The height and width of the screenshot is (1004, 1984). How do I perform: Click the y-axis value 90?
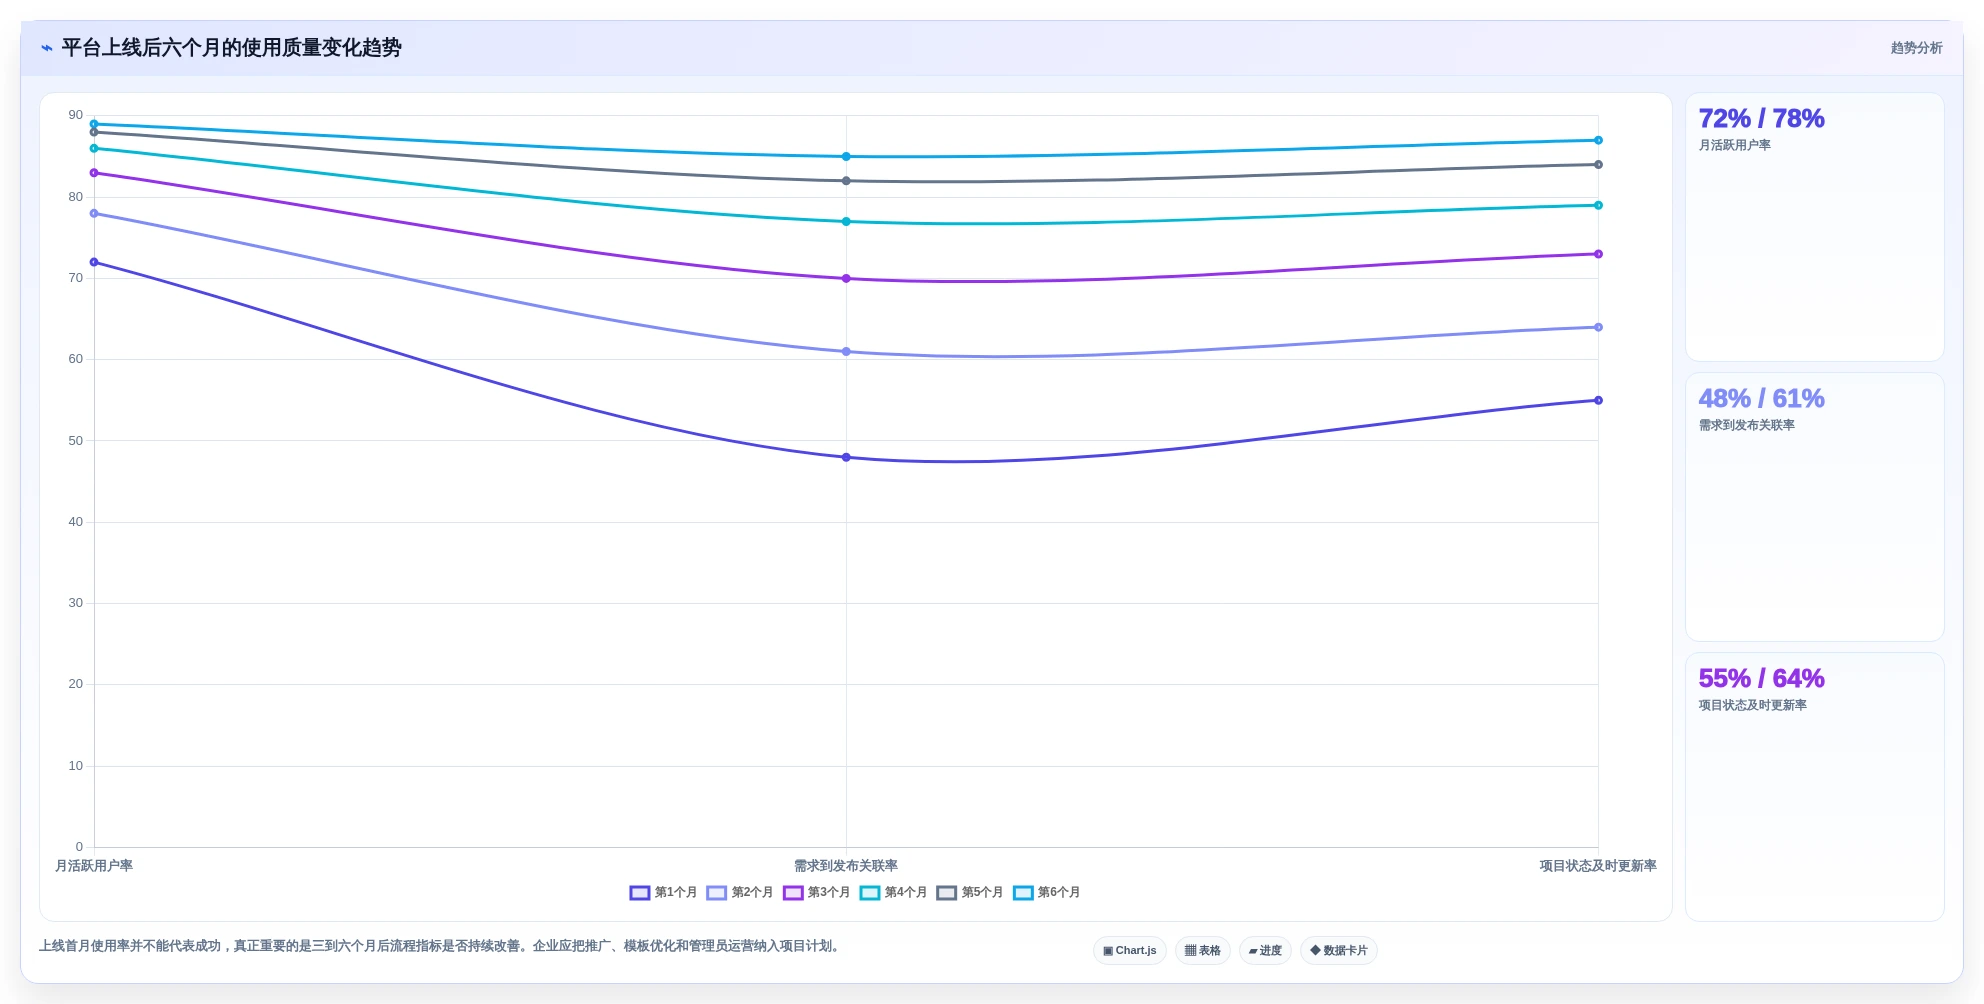[x=76, y=115]
